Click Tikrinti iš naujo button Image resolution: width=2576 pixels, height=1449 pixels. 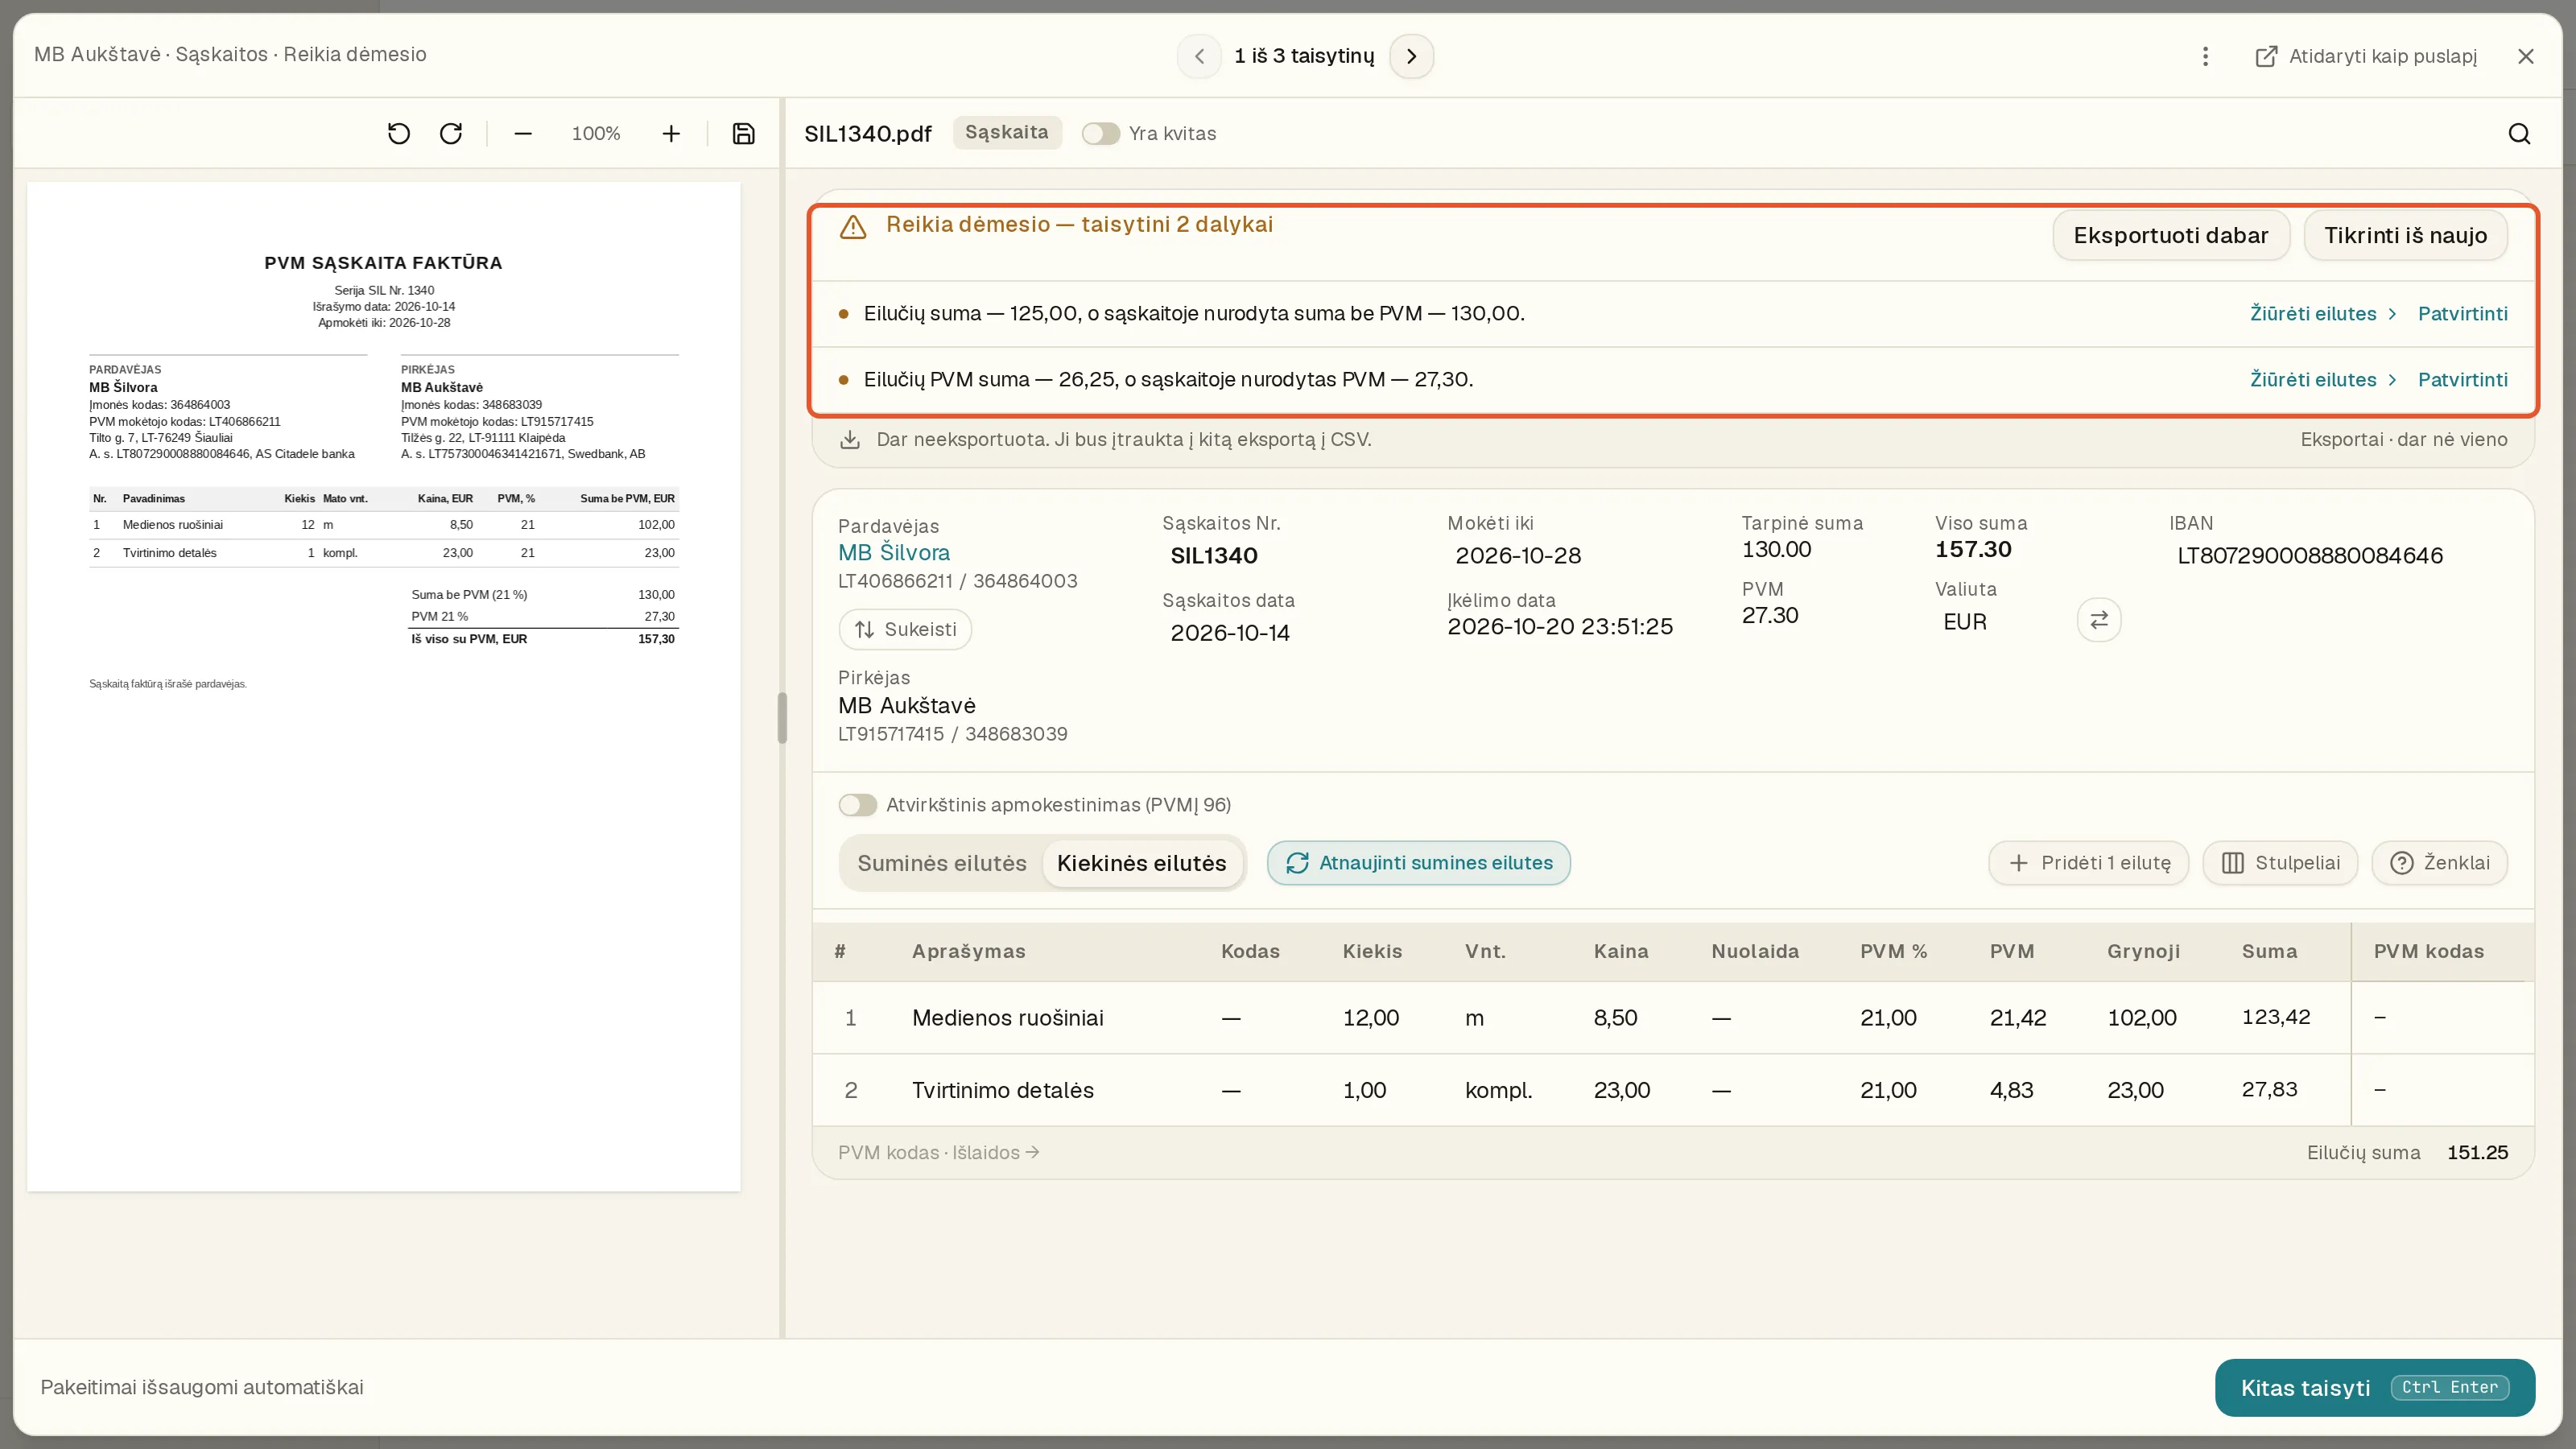pos(2405,235)
